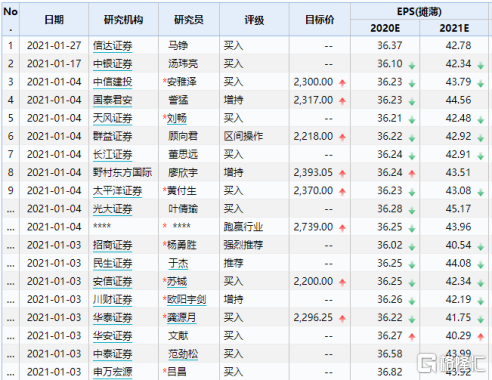Click red up arrow beside 2021E EPS 40.29
The width and height of the screenshot is (492, 380).
481,337
